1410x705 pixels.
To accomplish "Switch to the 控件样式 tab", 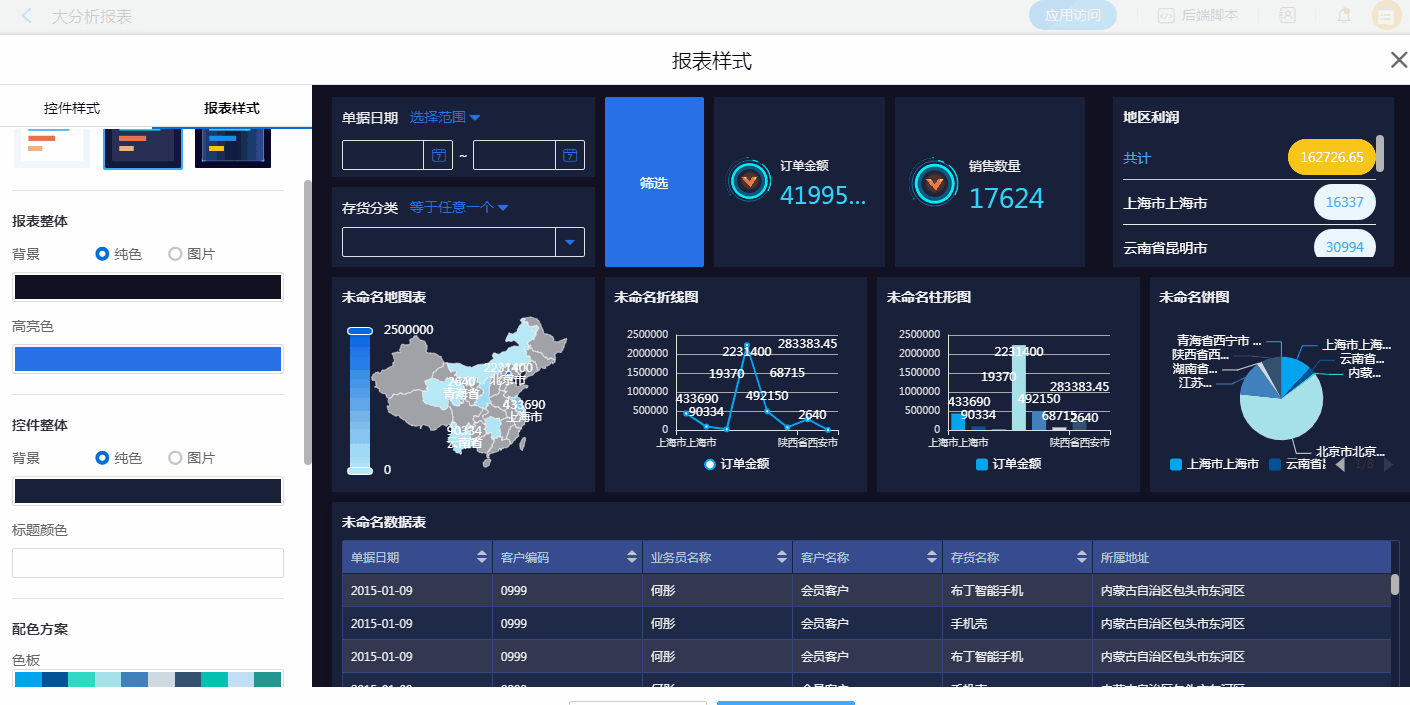I will tap(72, 108).
